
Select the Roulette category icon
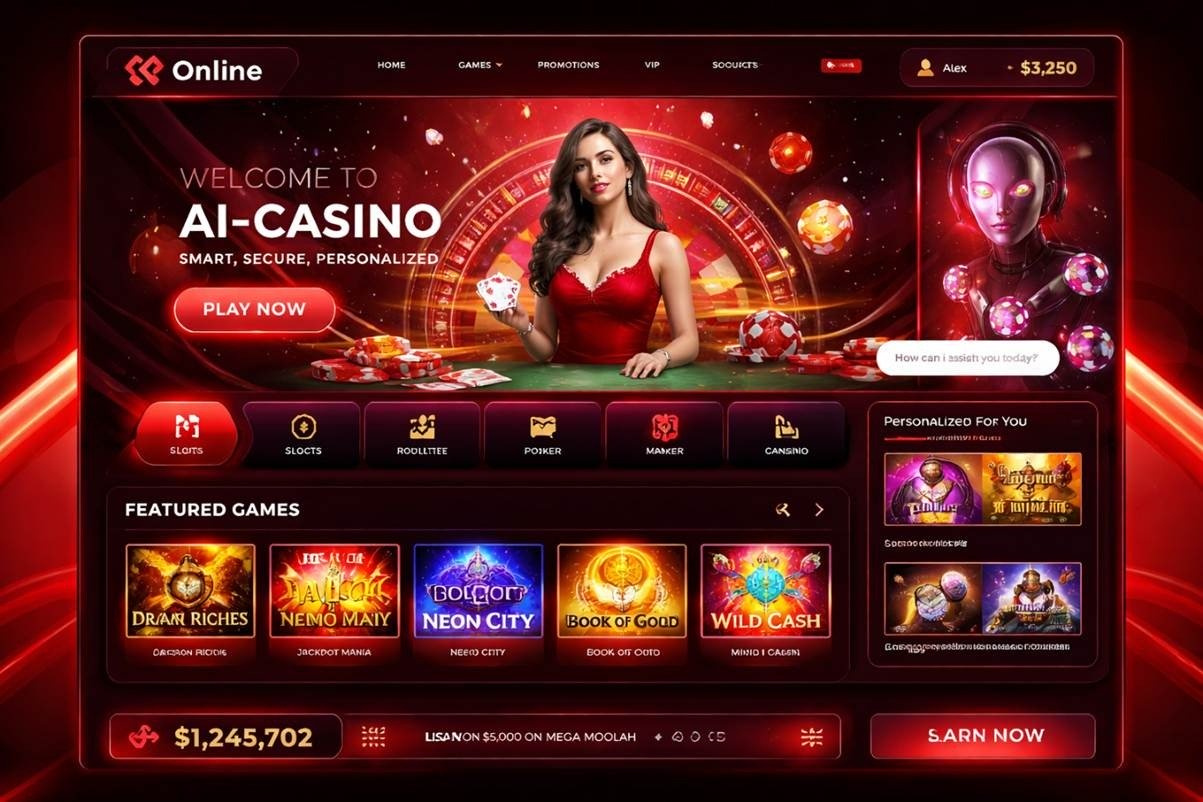coord(422,427)
